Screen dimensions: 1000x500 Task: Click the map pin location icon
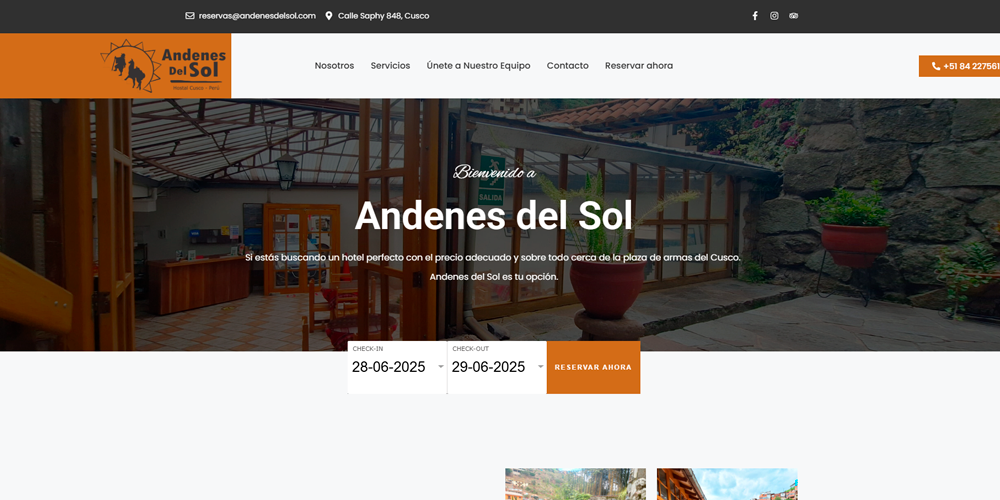tap(329, 16)
